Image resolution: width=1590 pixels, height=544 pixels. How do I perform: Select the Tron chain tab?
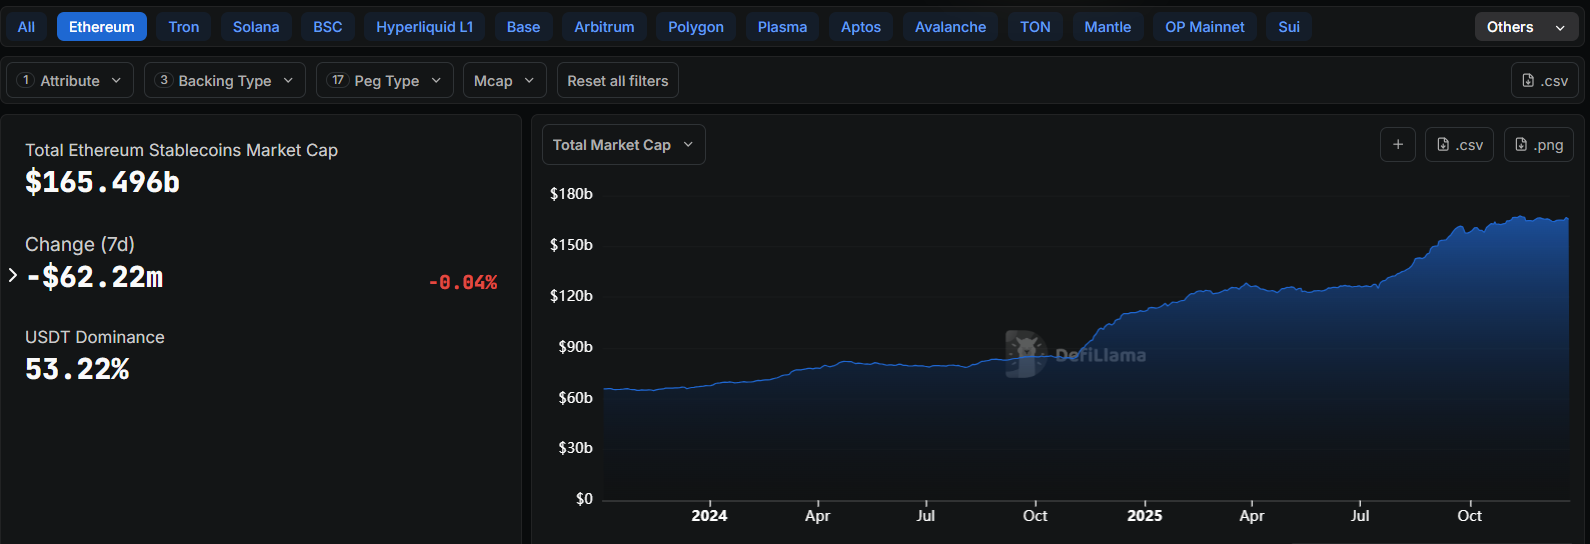[184, 27]
